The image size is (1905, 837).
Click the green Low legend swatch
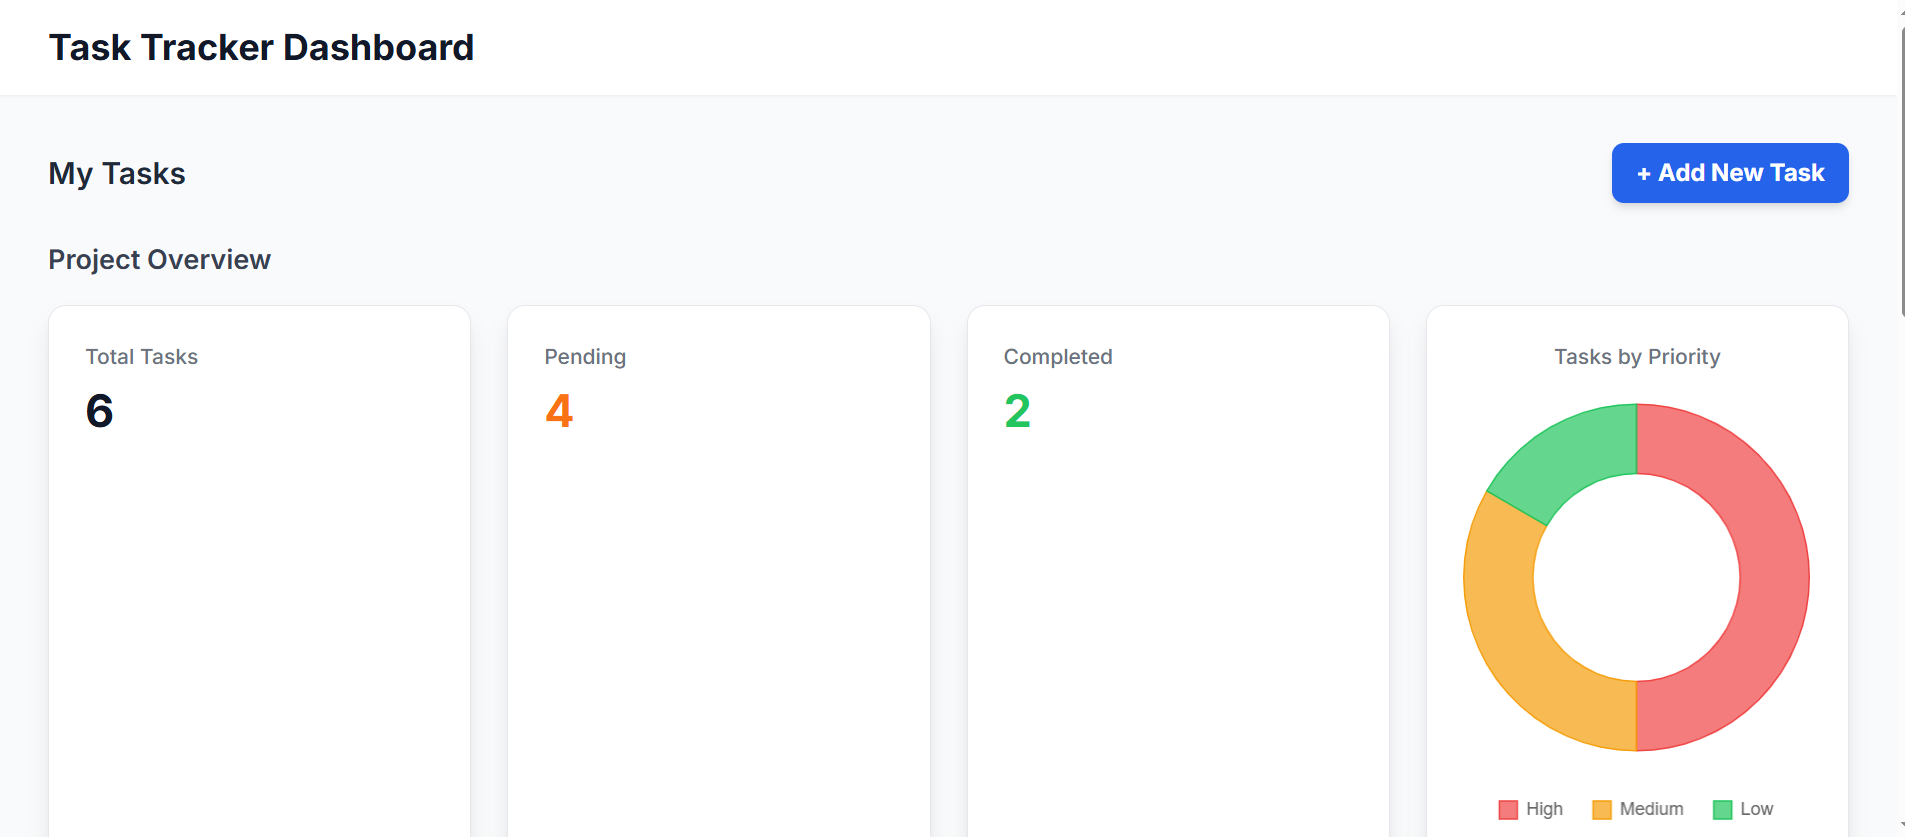tap(1722, 810)
